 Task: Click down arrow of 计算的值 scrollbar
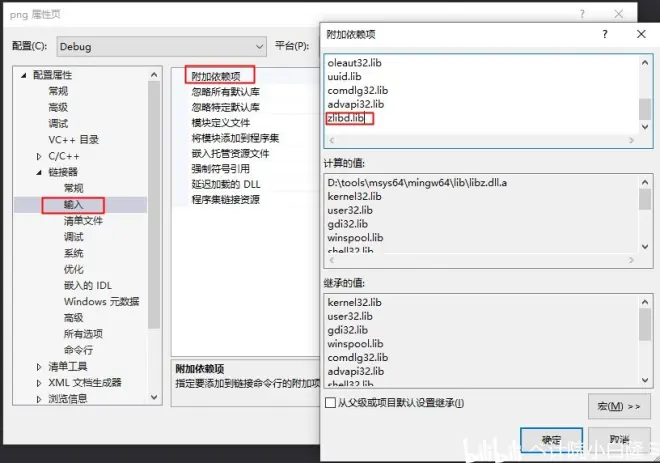click(645, 247)
